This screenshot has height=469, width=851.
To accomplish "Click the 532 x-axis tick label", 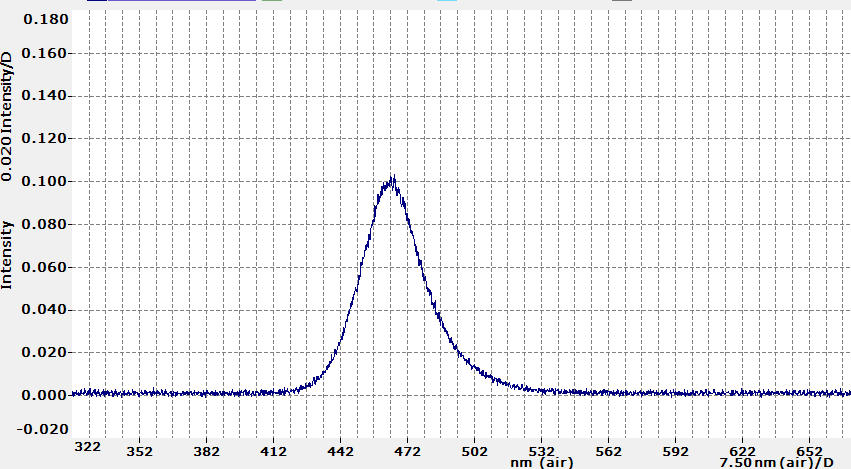I will point(541,451).
